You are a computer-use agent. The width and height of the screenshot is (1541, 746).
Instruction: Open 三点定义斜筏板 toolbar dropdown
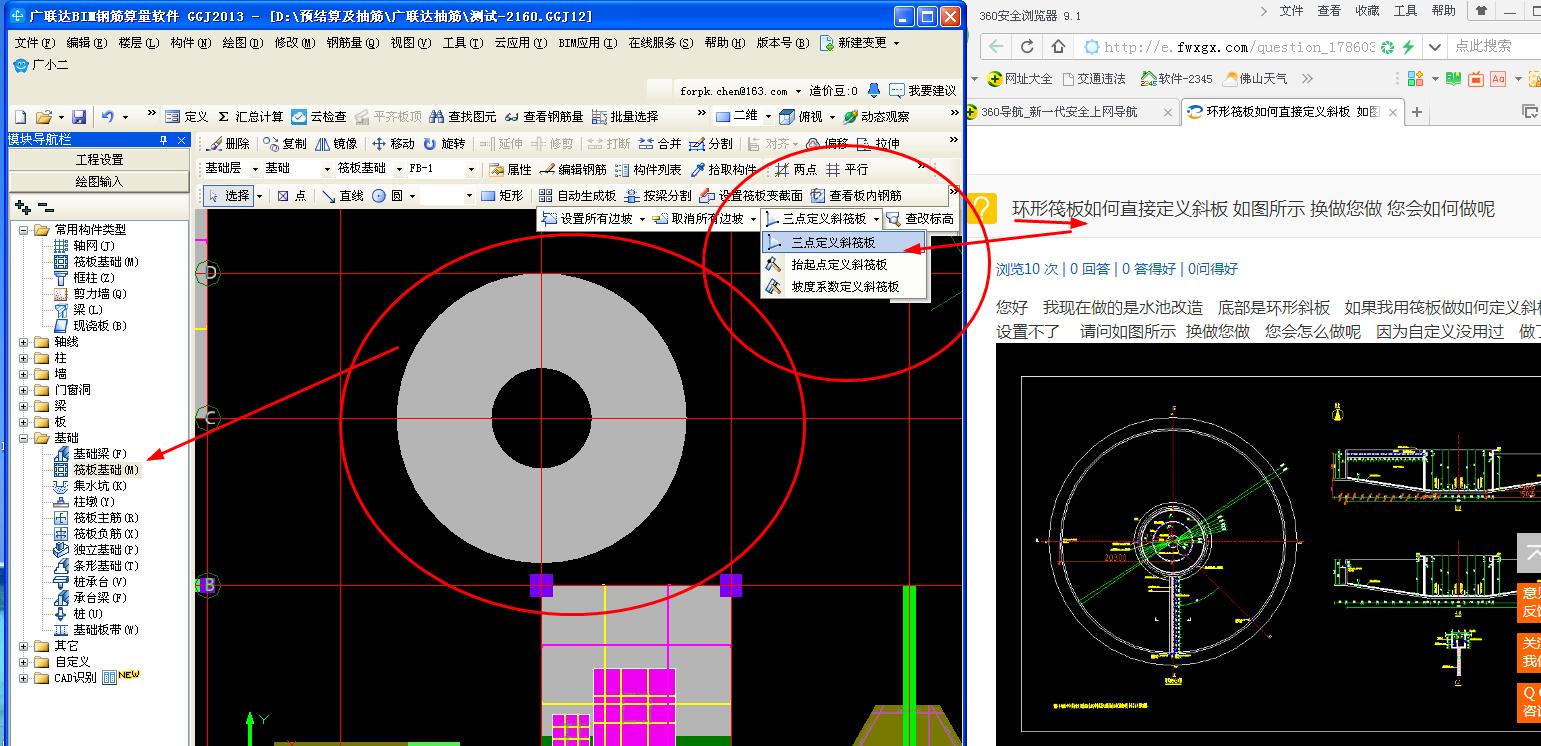pyautogui.click(x=876, y=219)
